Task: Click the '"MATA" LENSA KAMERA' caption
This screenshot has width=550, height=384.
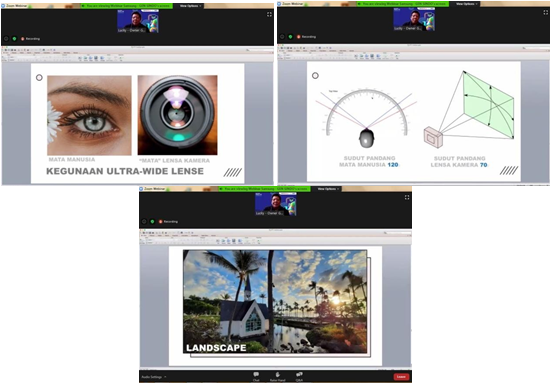Action: [x=174, y=161]
